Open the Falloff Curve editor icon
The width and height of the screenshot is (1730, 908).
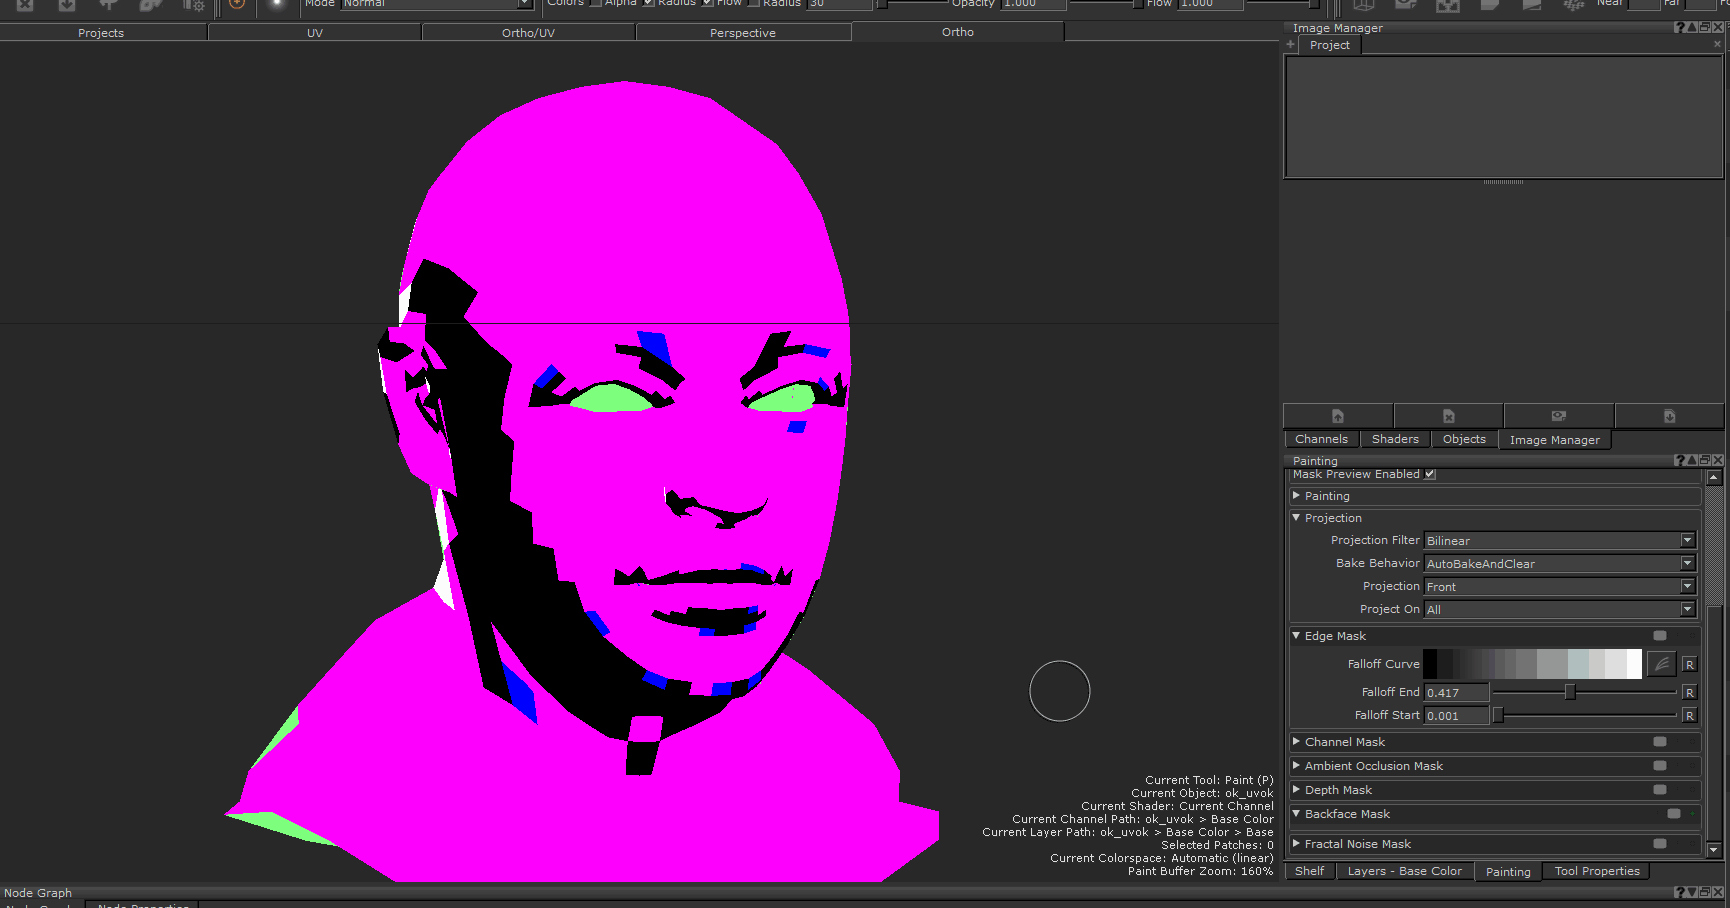point(1661,664)
